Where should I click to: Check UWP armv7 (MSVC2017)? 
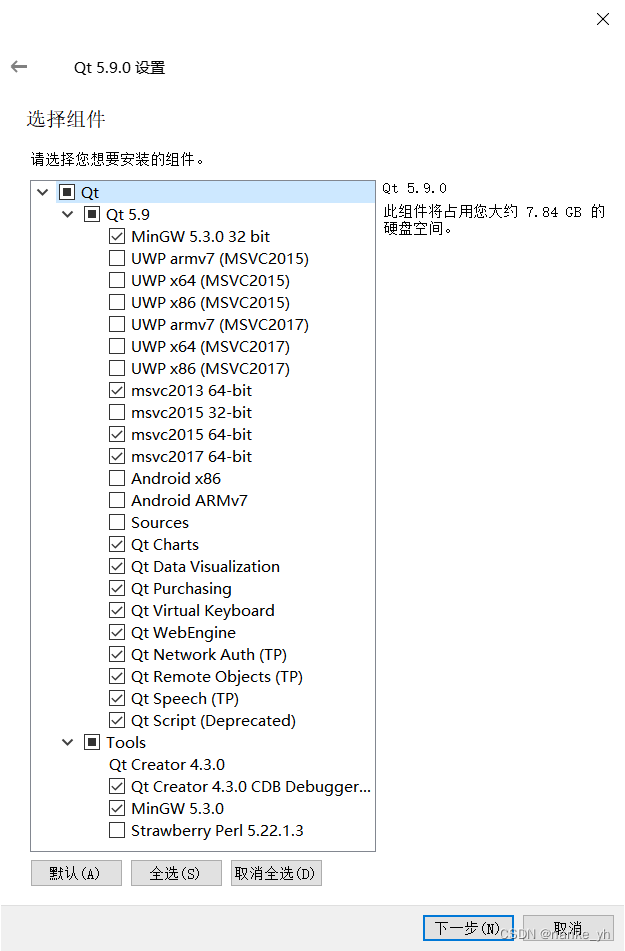coord(117,324)
